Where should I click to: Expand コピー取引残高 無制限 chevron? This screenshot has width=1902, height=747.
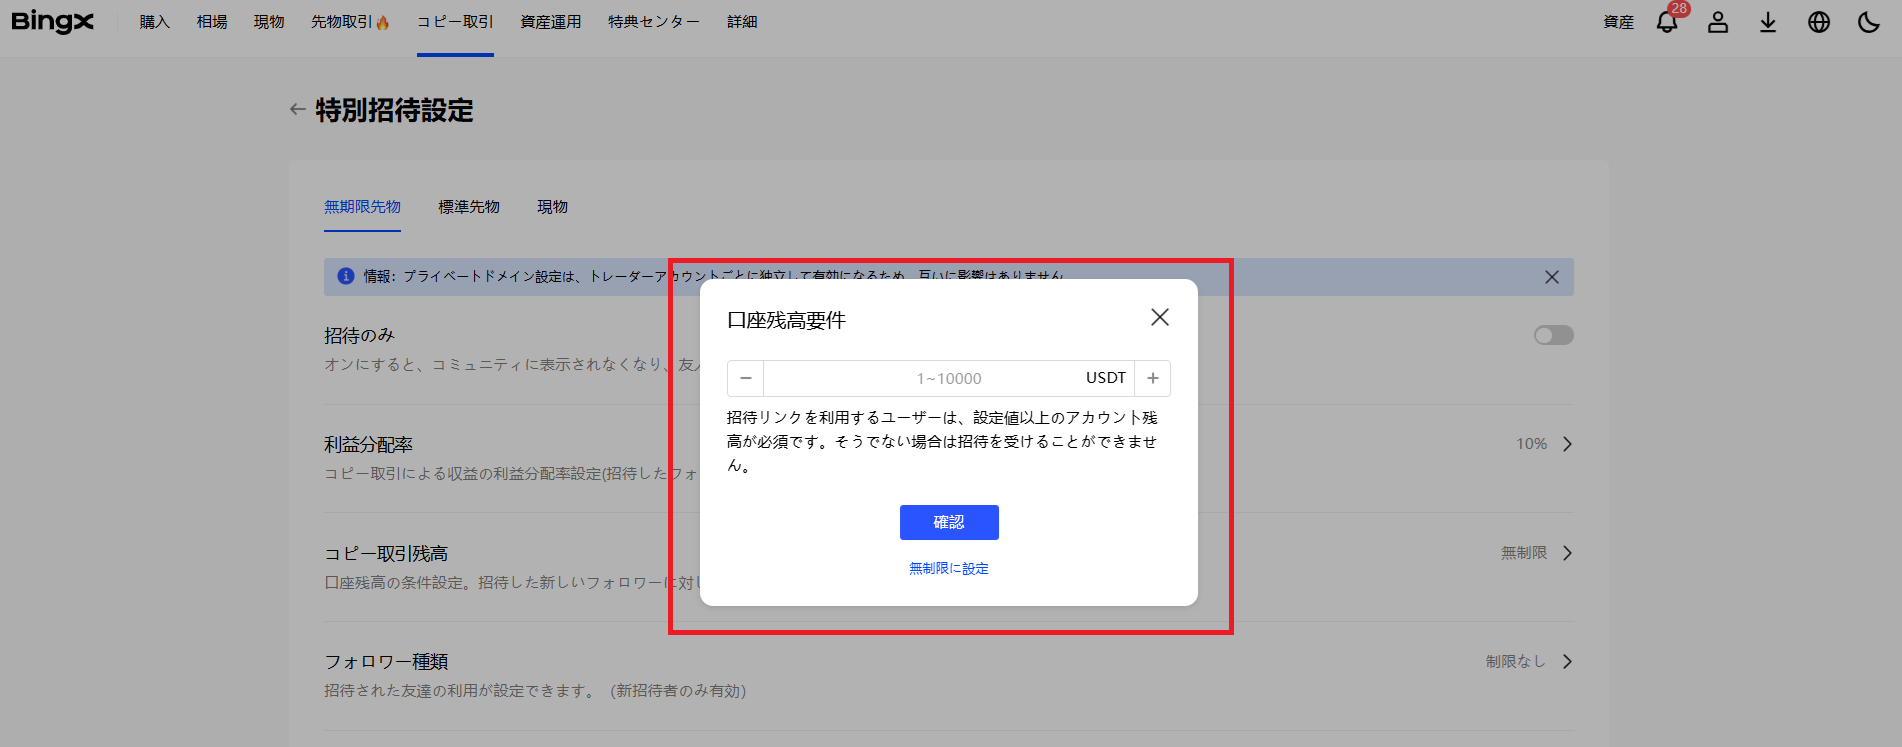click(x=1567, y=553)
